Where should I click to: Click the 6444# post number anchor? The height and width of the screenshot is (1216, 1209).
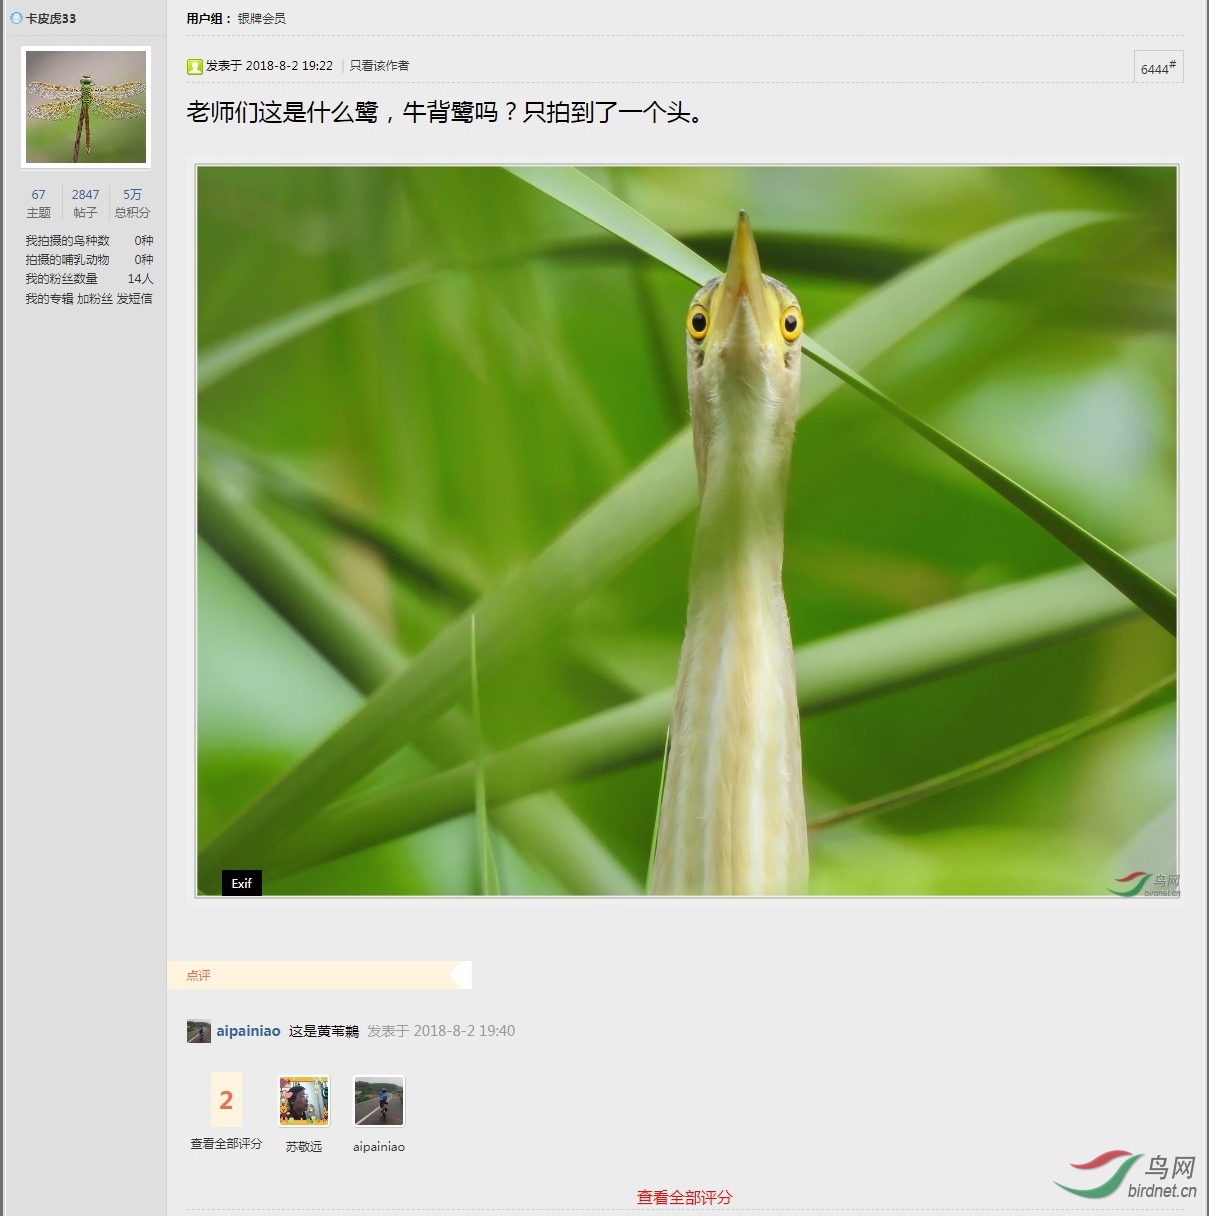(1159, 68)
